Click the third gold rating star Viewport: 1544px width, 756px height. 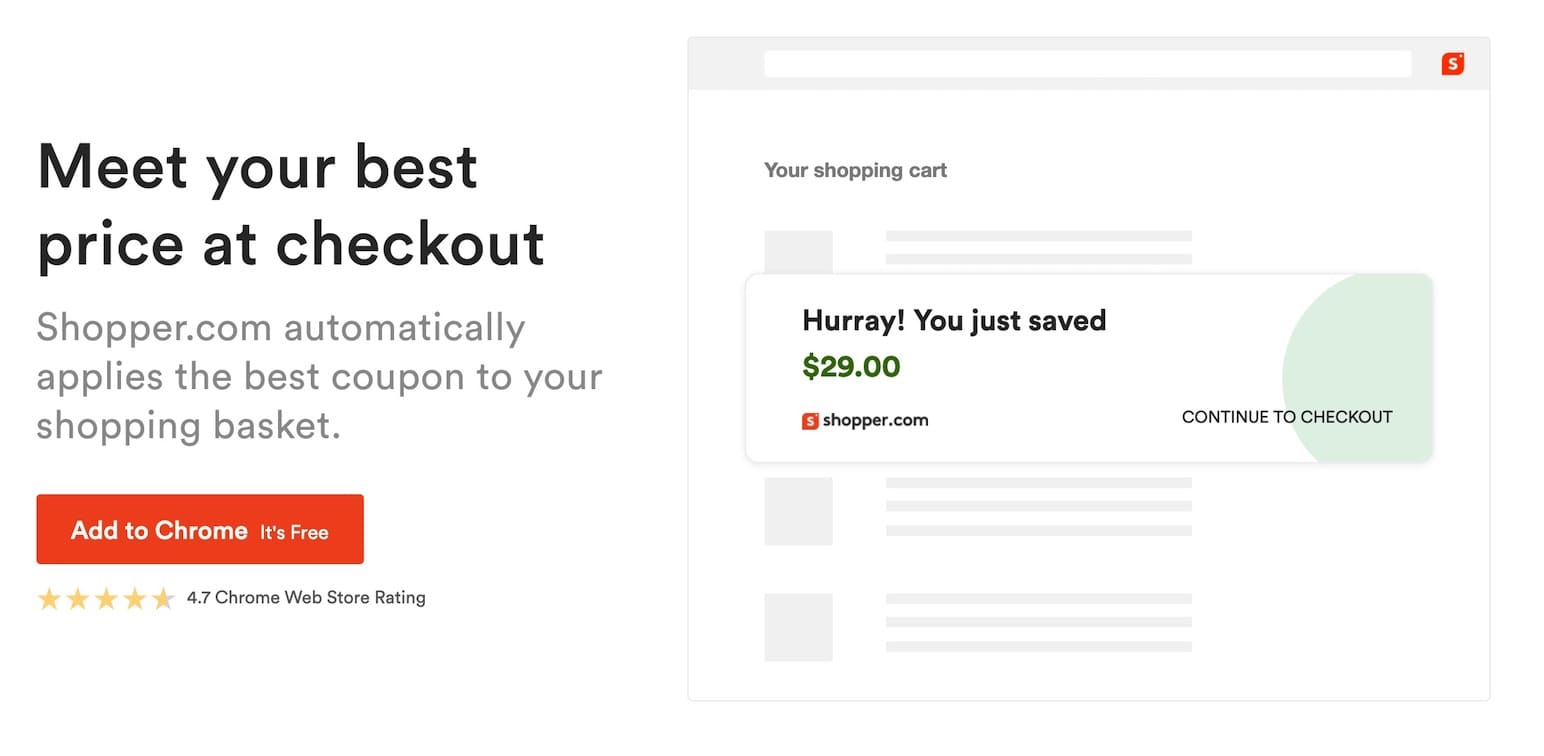[106, 599]
